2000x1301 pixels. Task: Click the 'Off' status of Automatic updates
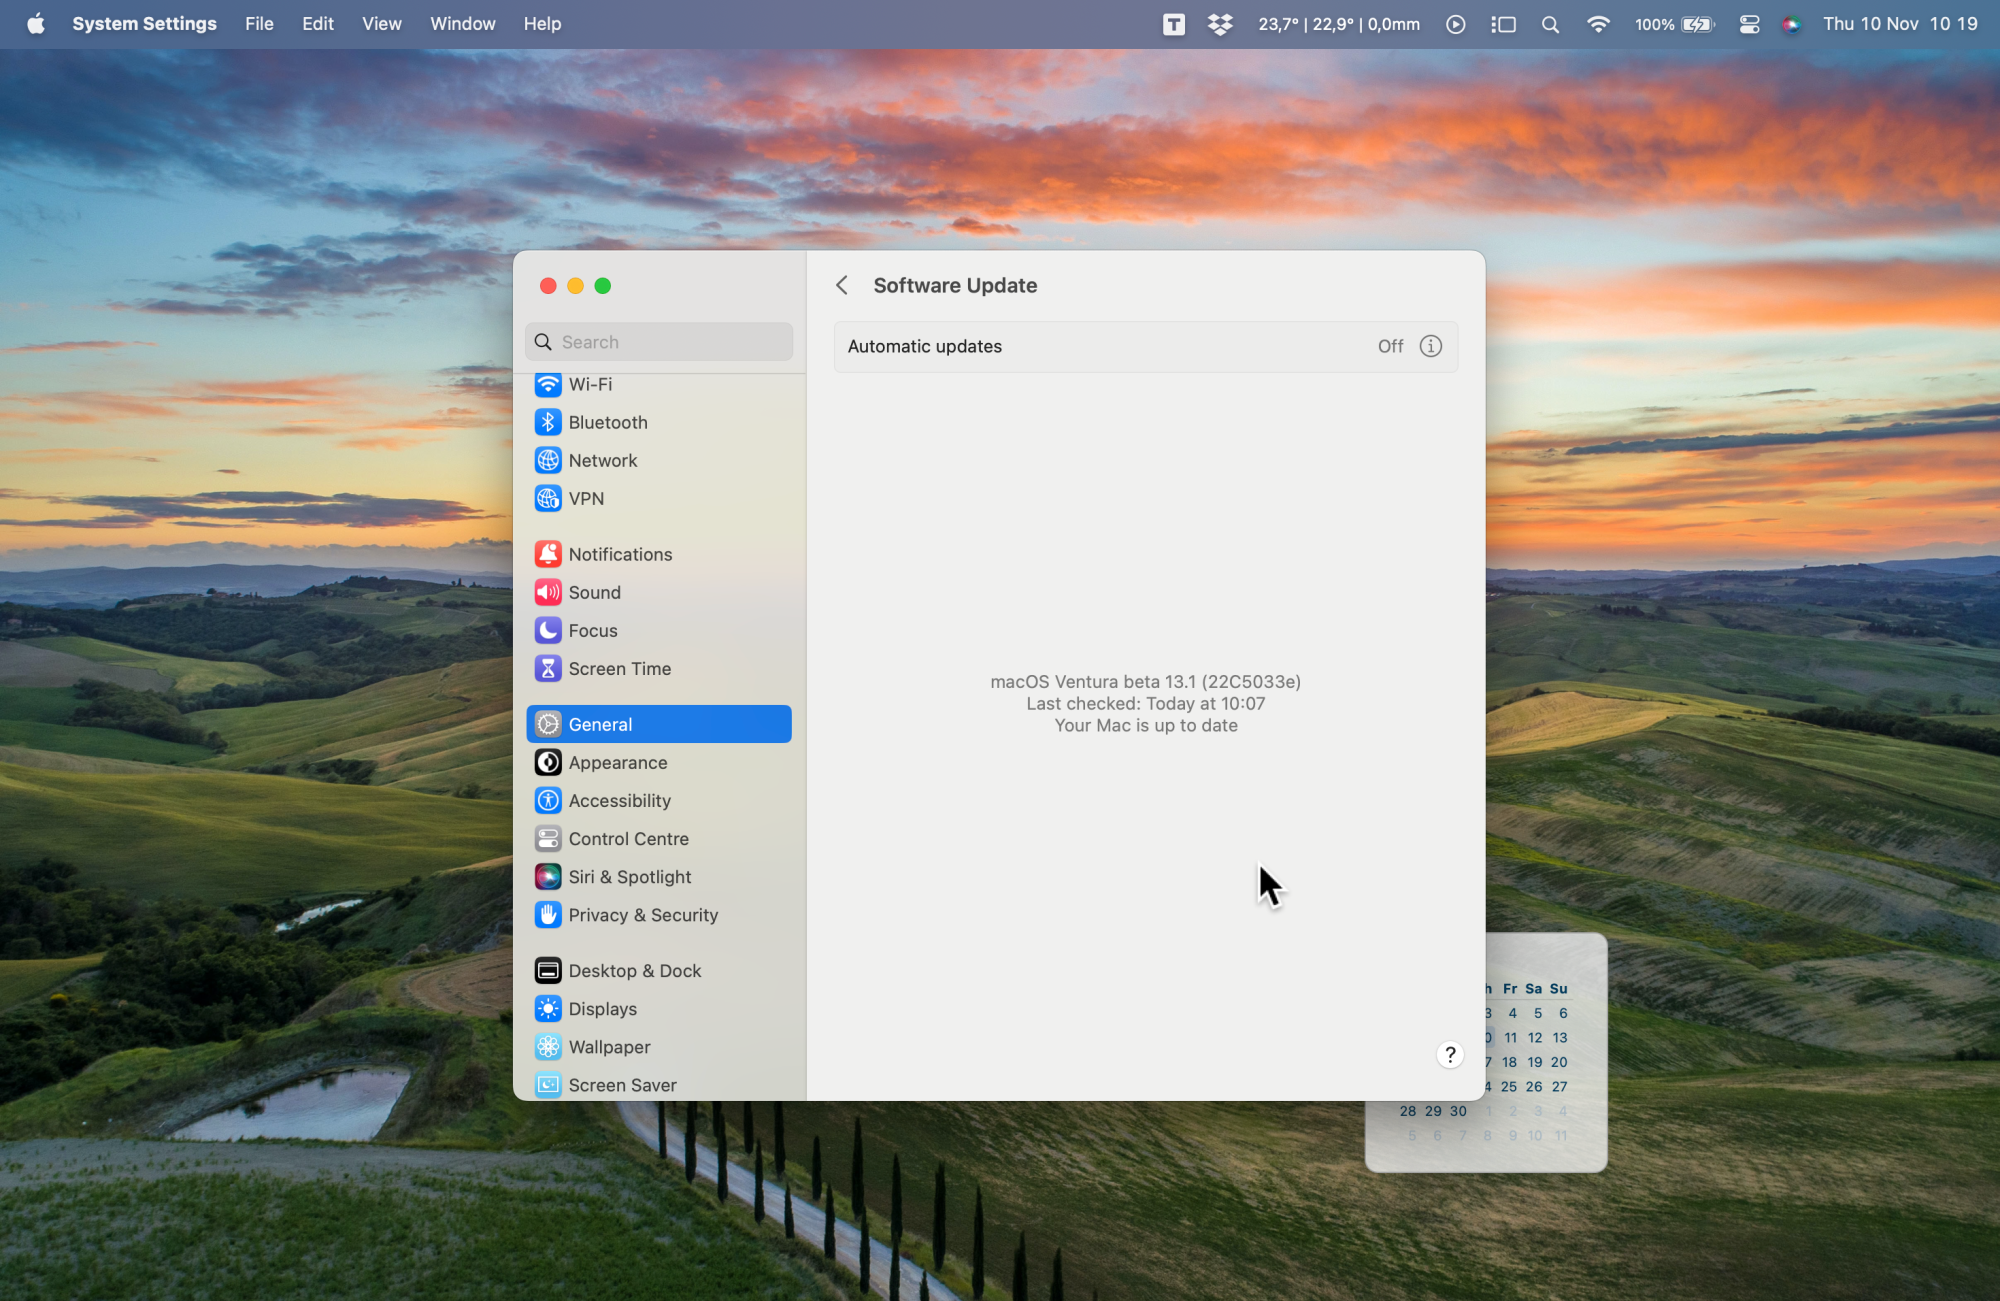point(1390,346)
